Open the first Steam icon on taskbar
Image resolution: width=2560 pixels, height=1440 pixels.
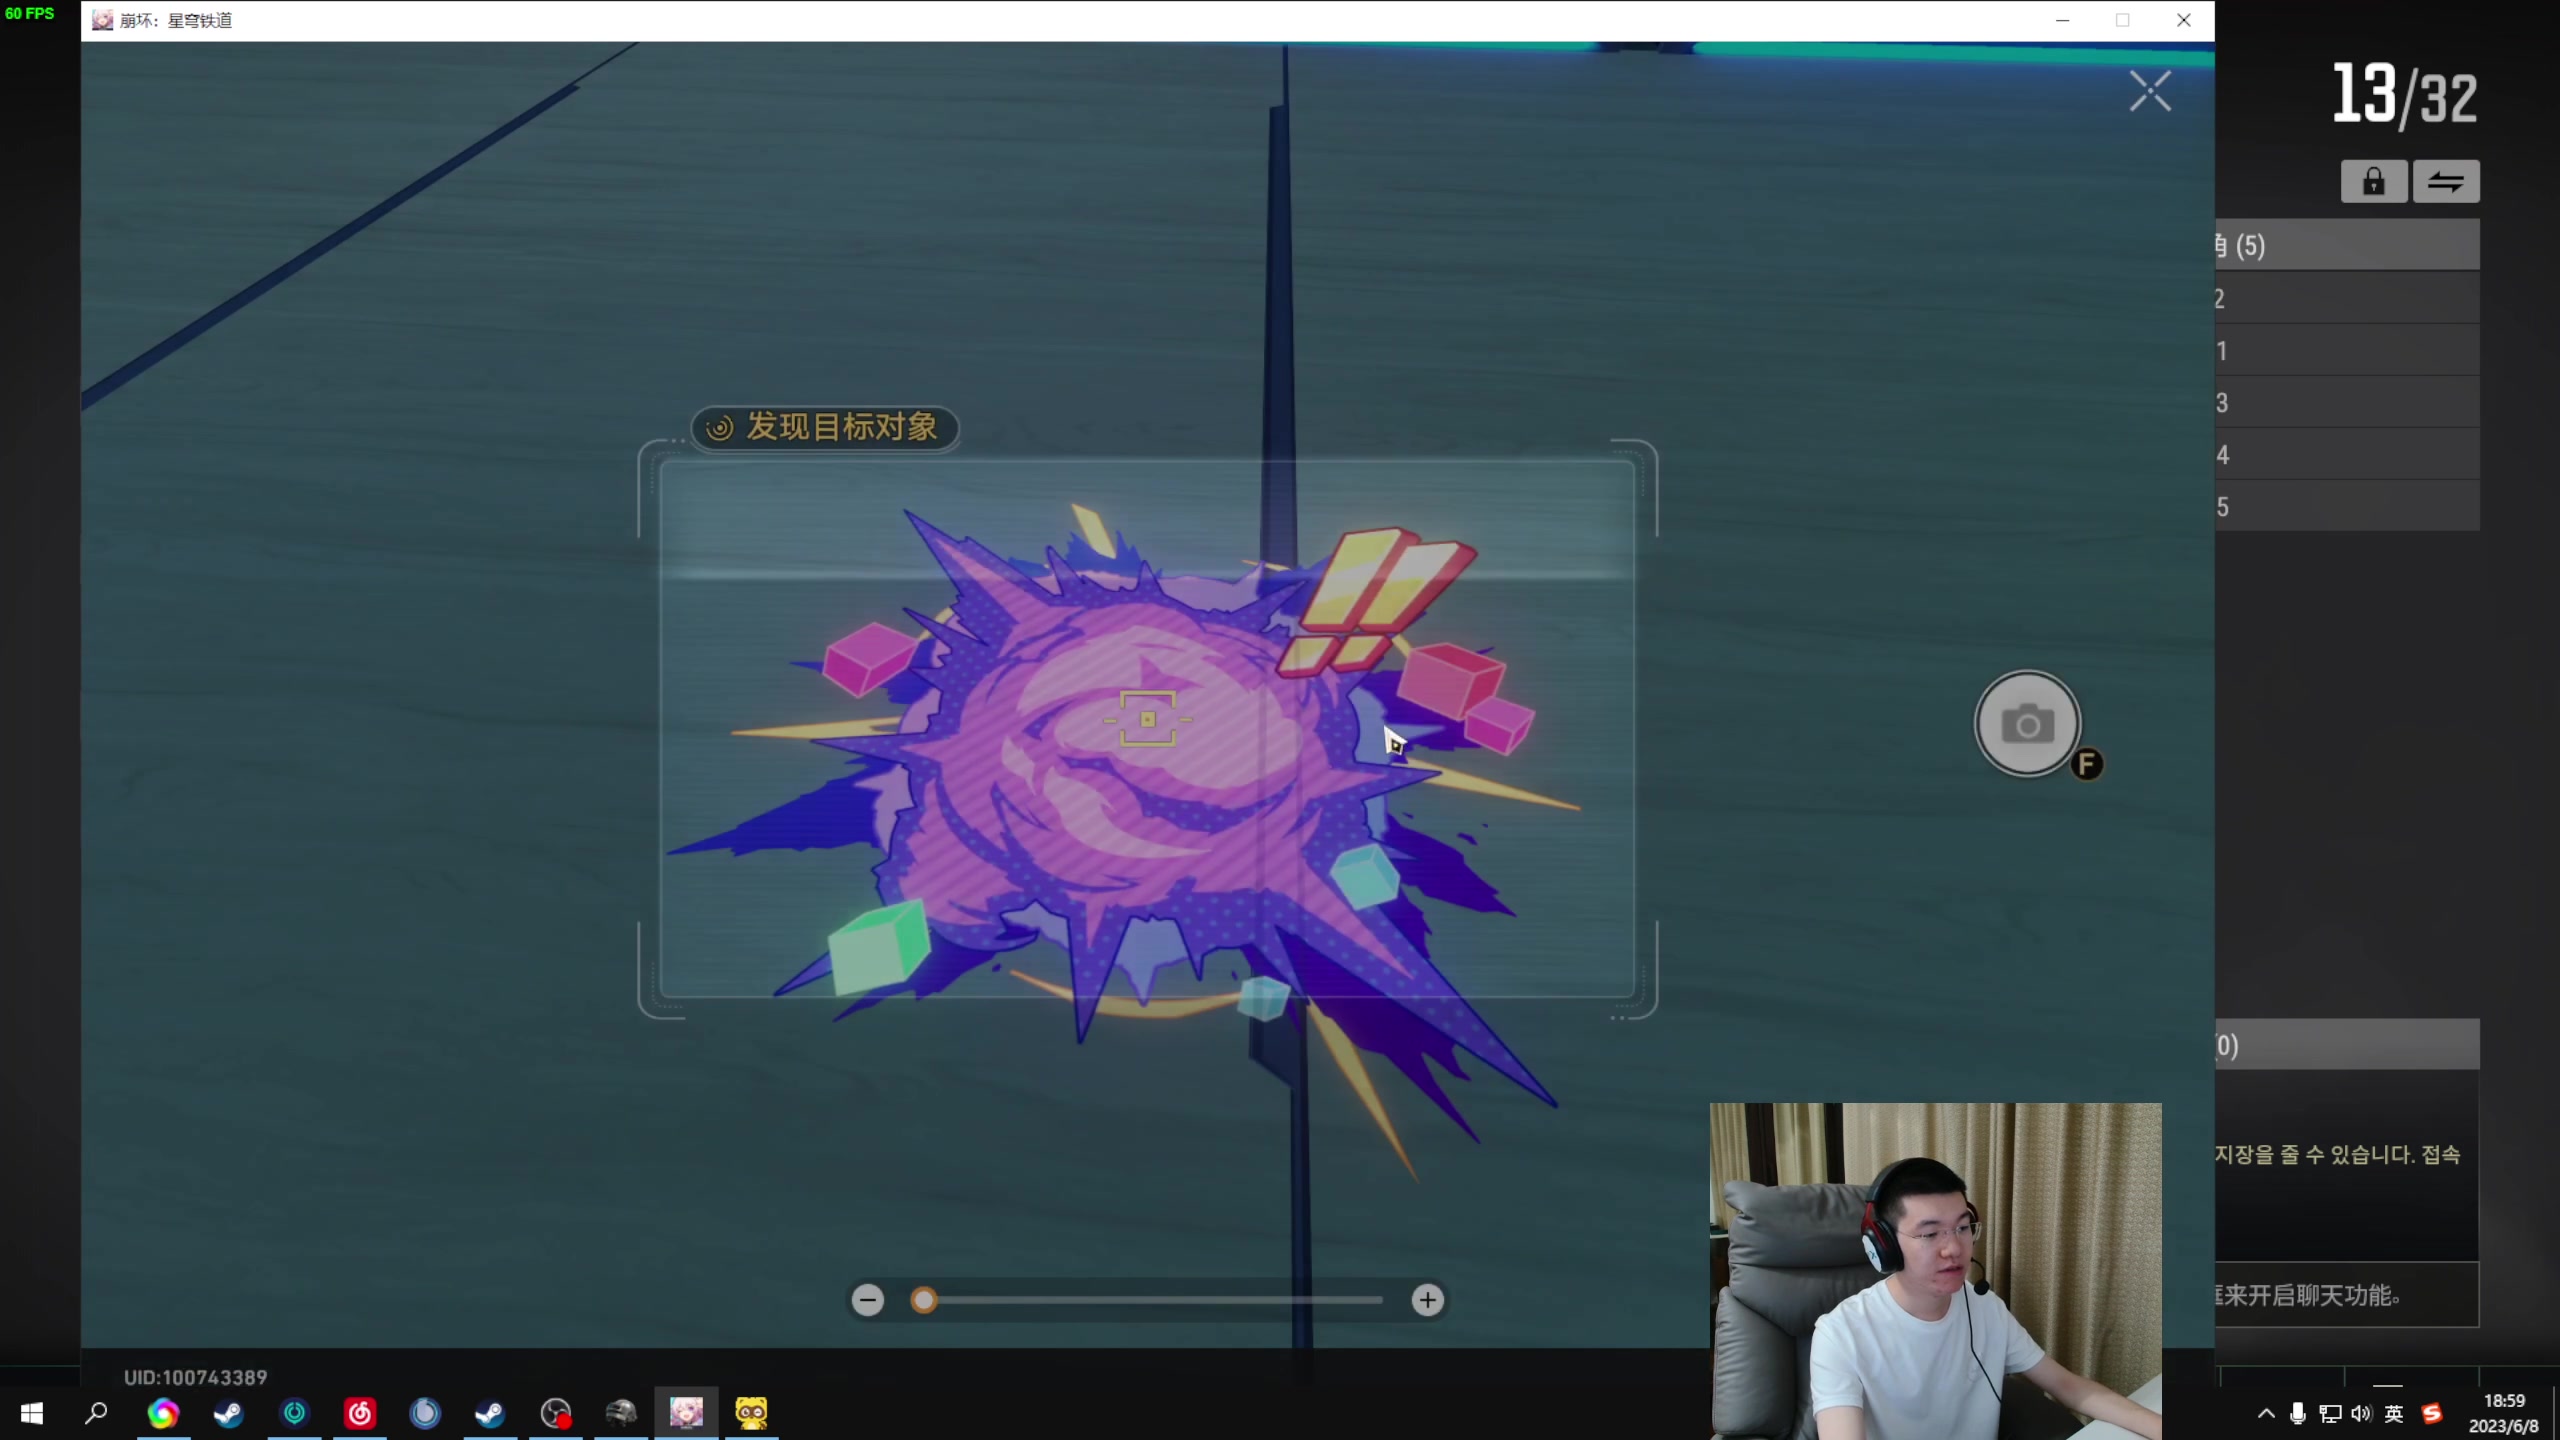click(x=228, y=1413)
